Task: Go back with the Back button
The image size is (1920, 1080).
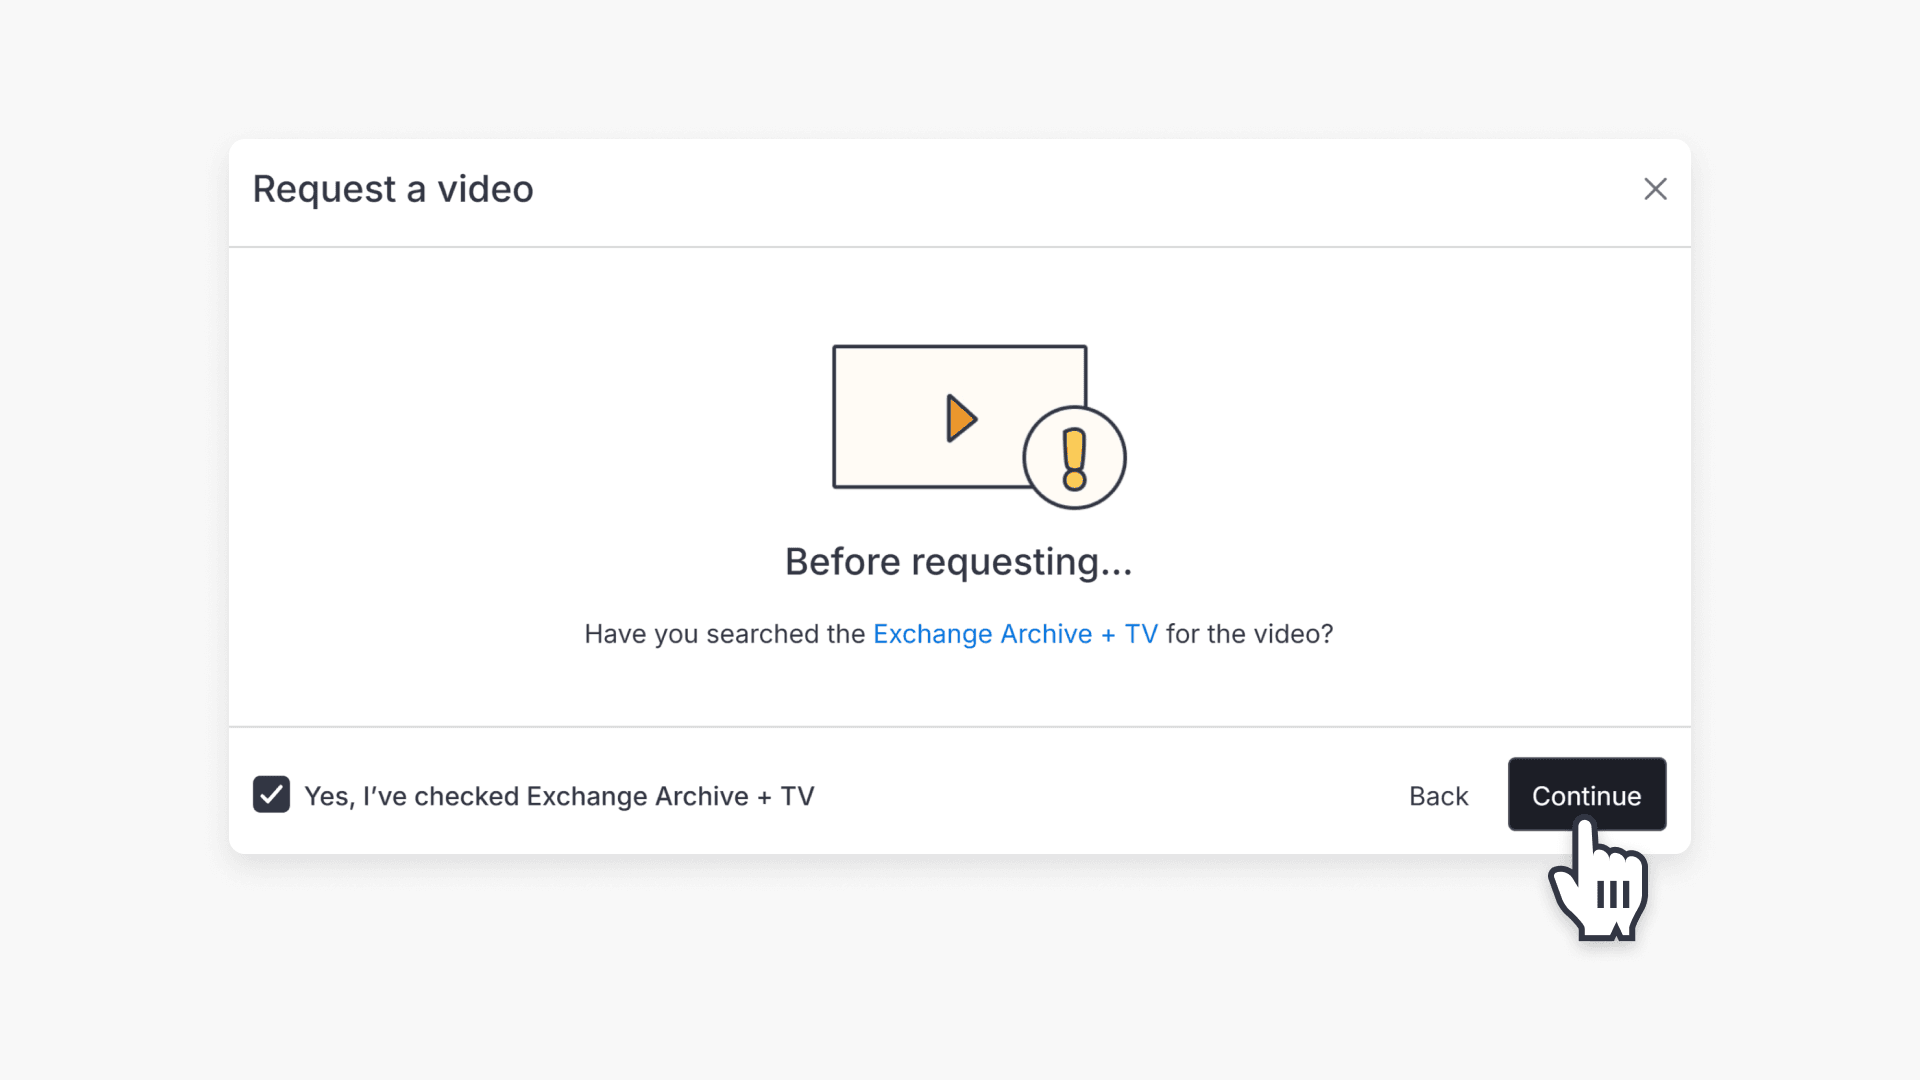Action: (1438, 796)
